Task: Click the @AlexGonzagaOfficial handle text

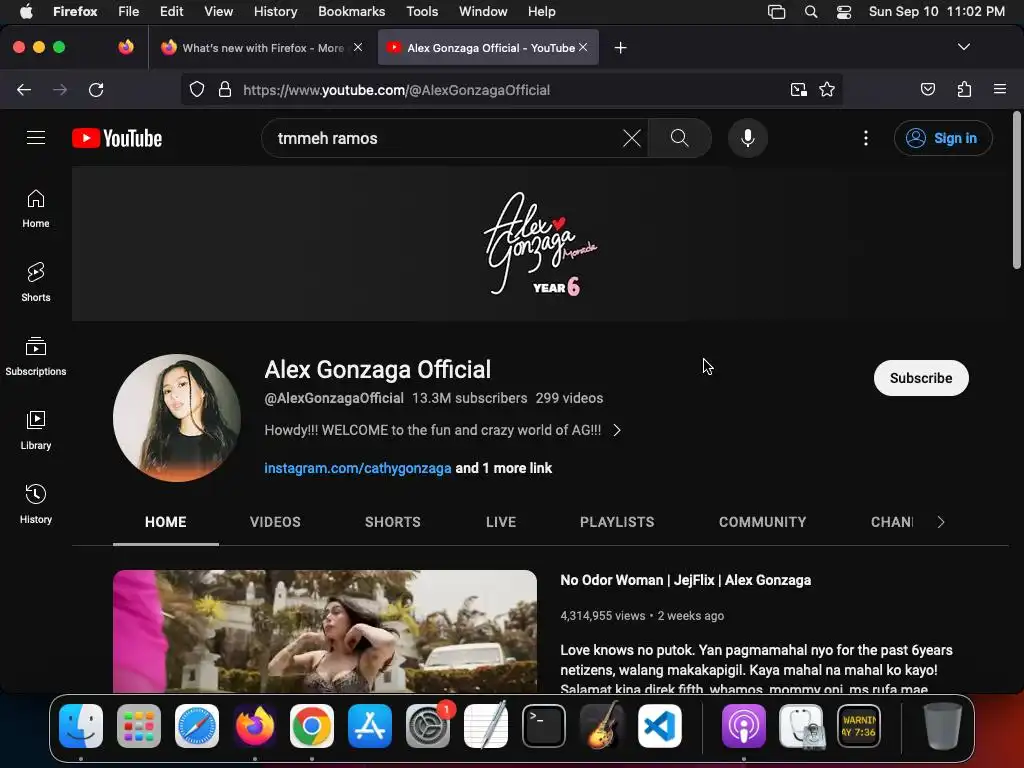Action: pyautogui.click(x=334, y=398)
